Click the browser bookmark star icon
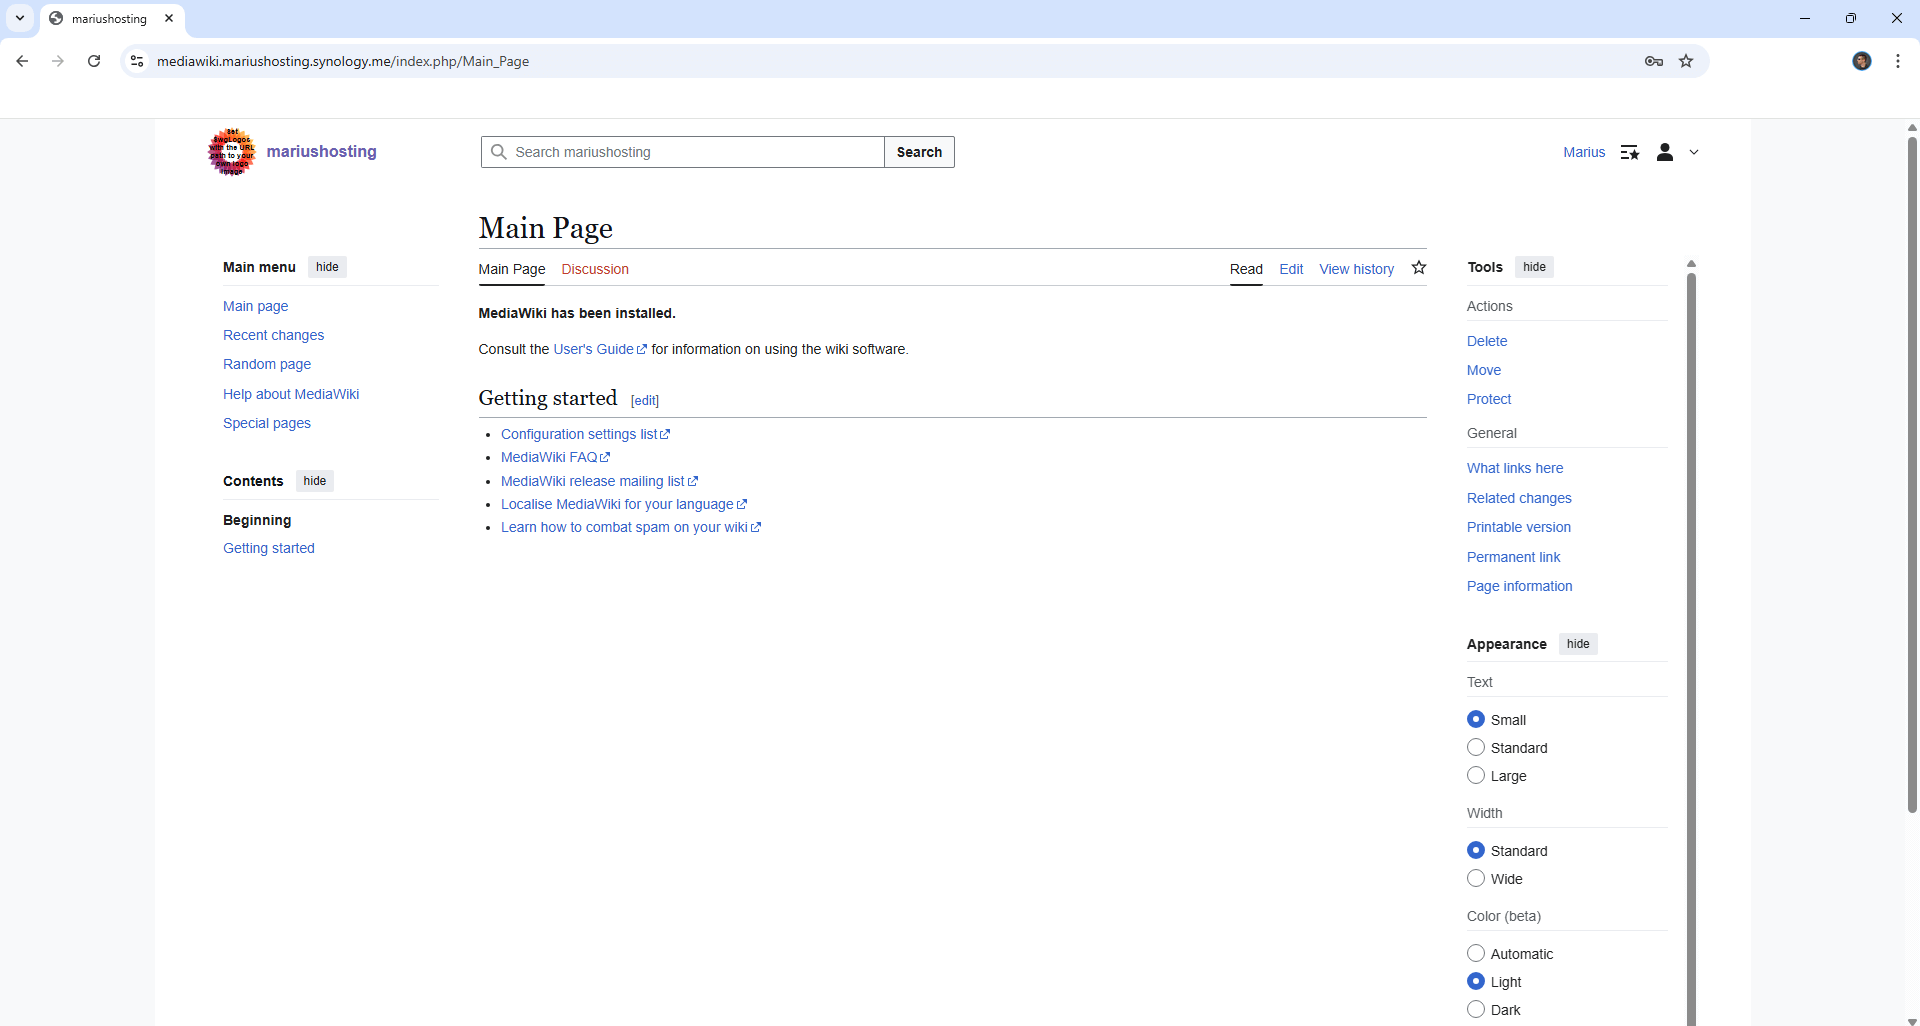The width and height of the screenshot is (1920, 1026). pyautogui.click(x=1686, y=61)
